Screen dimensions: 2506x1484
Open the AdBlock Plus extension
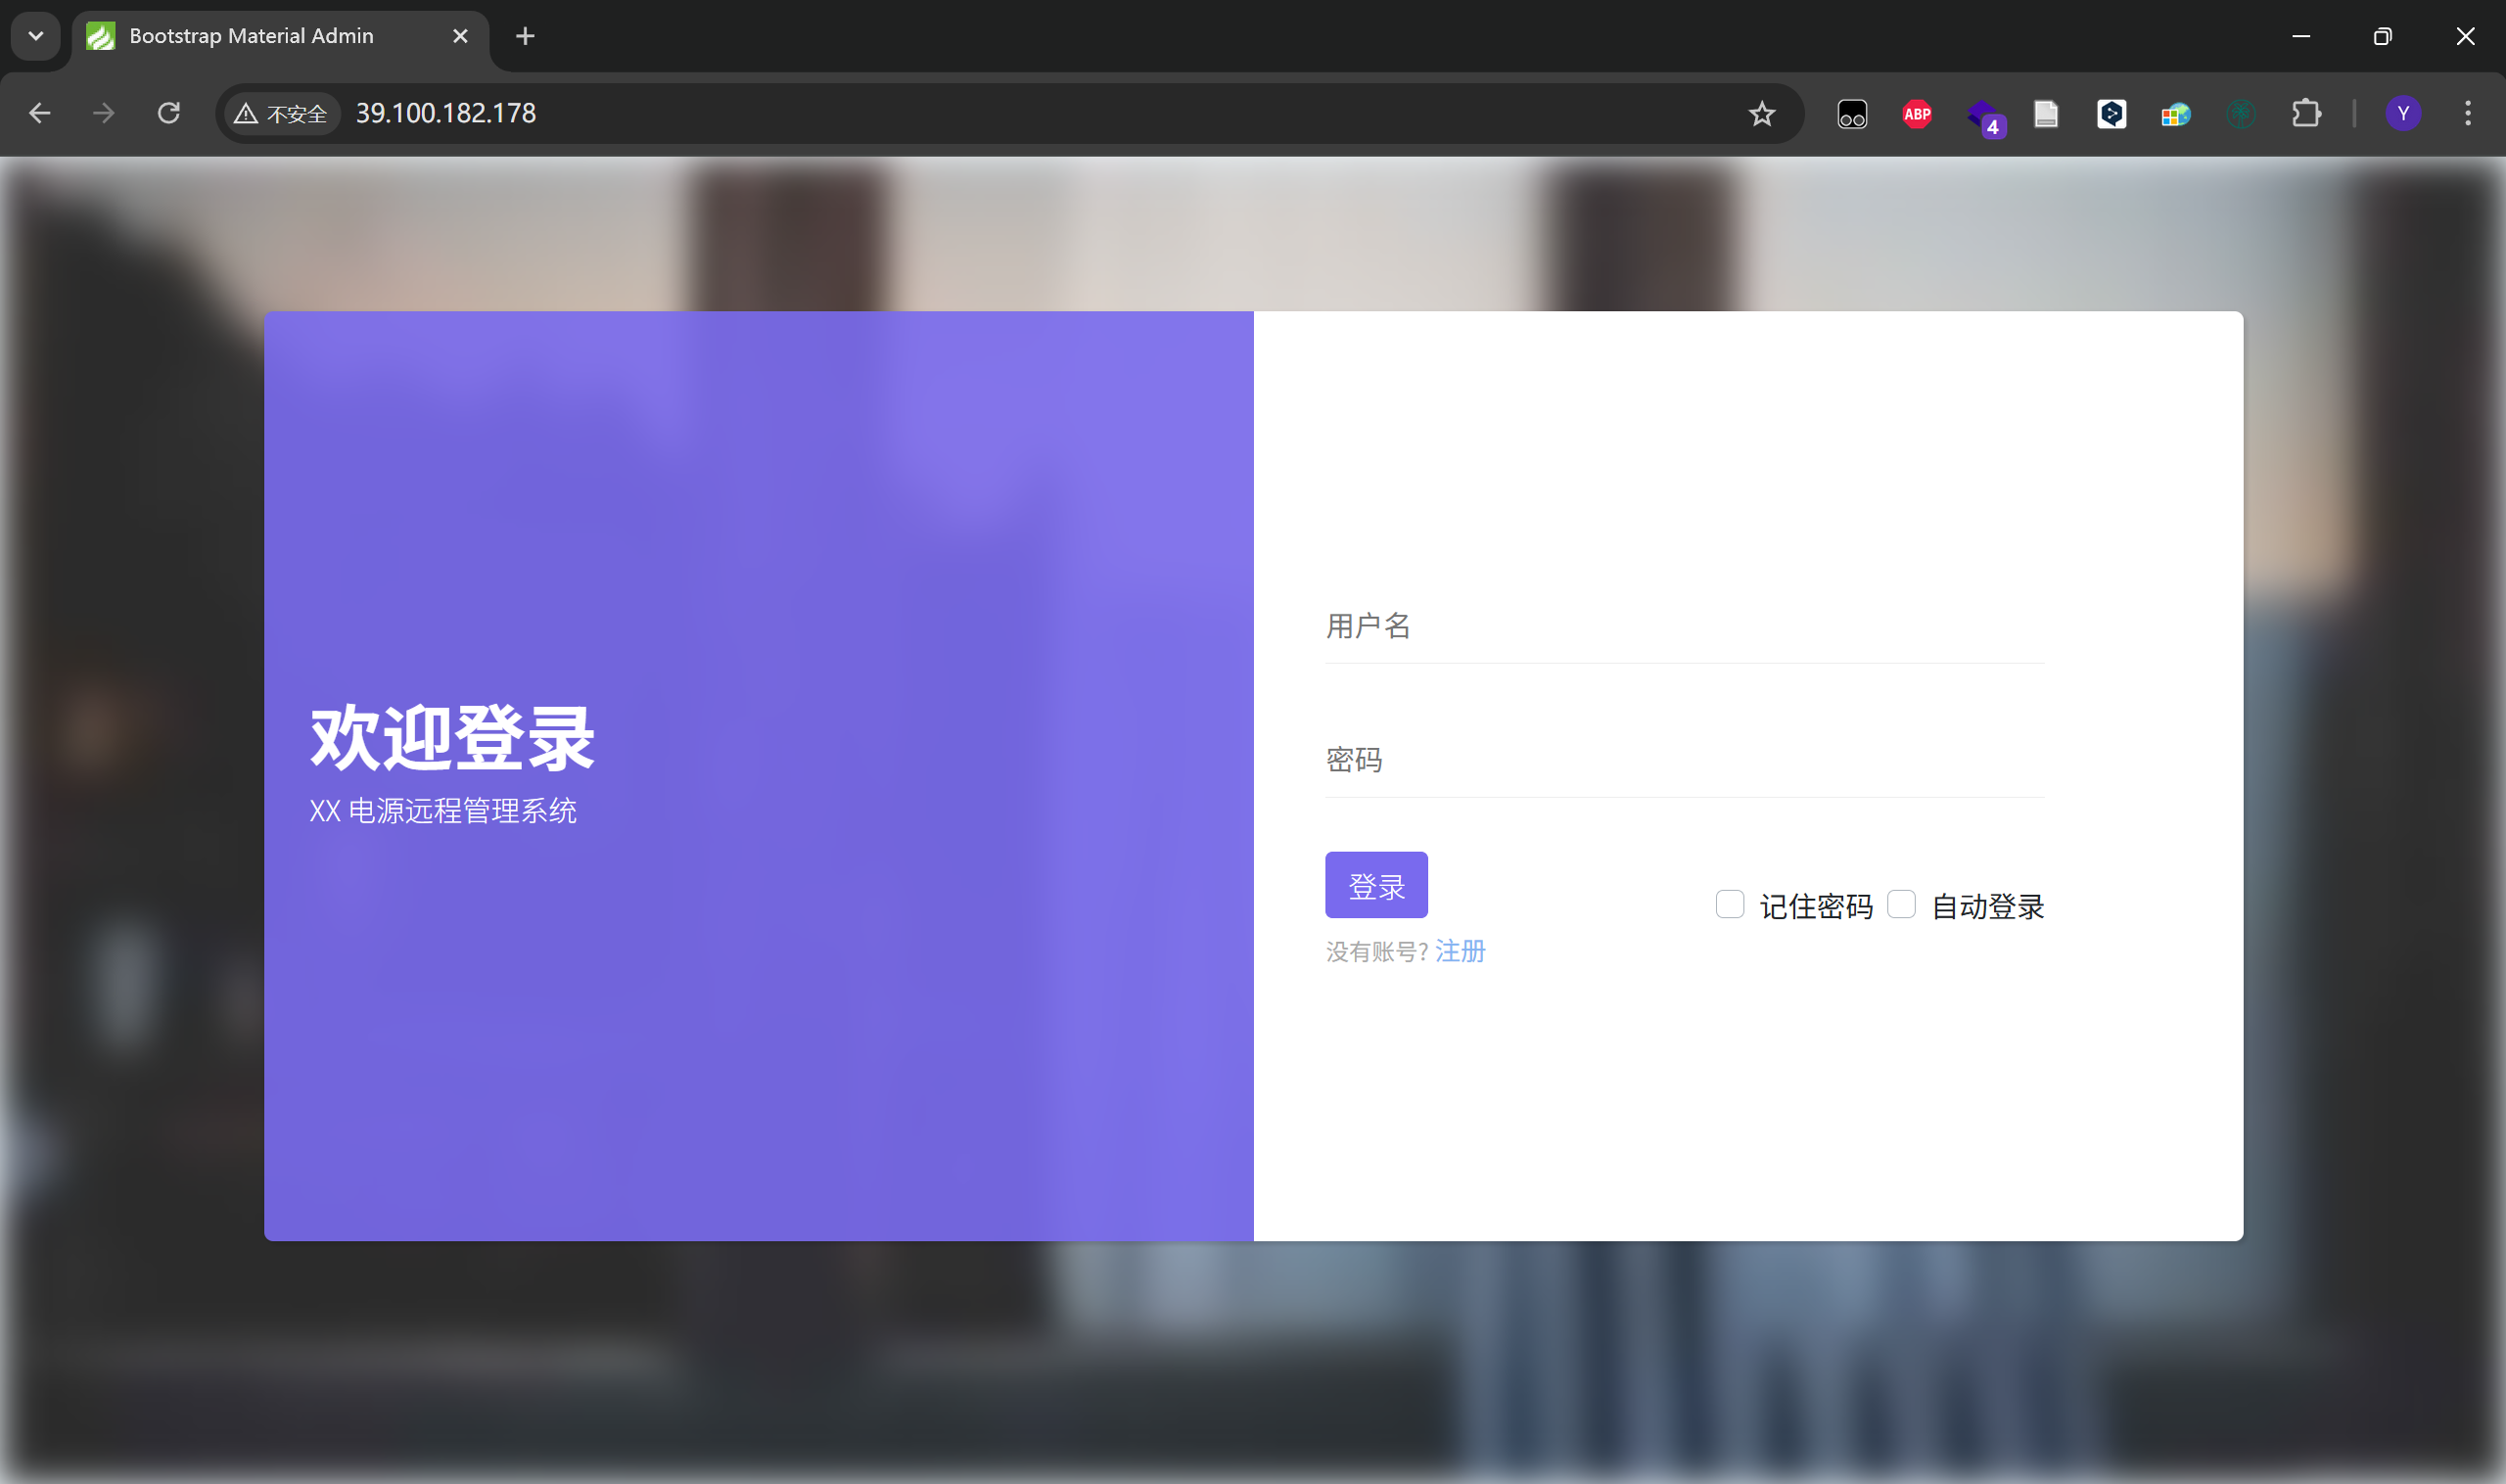tap(1916, 114)
